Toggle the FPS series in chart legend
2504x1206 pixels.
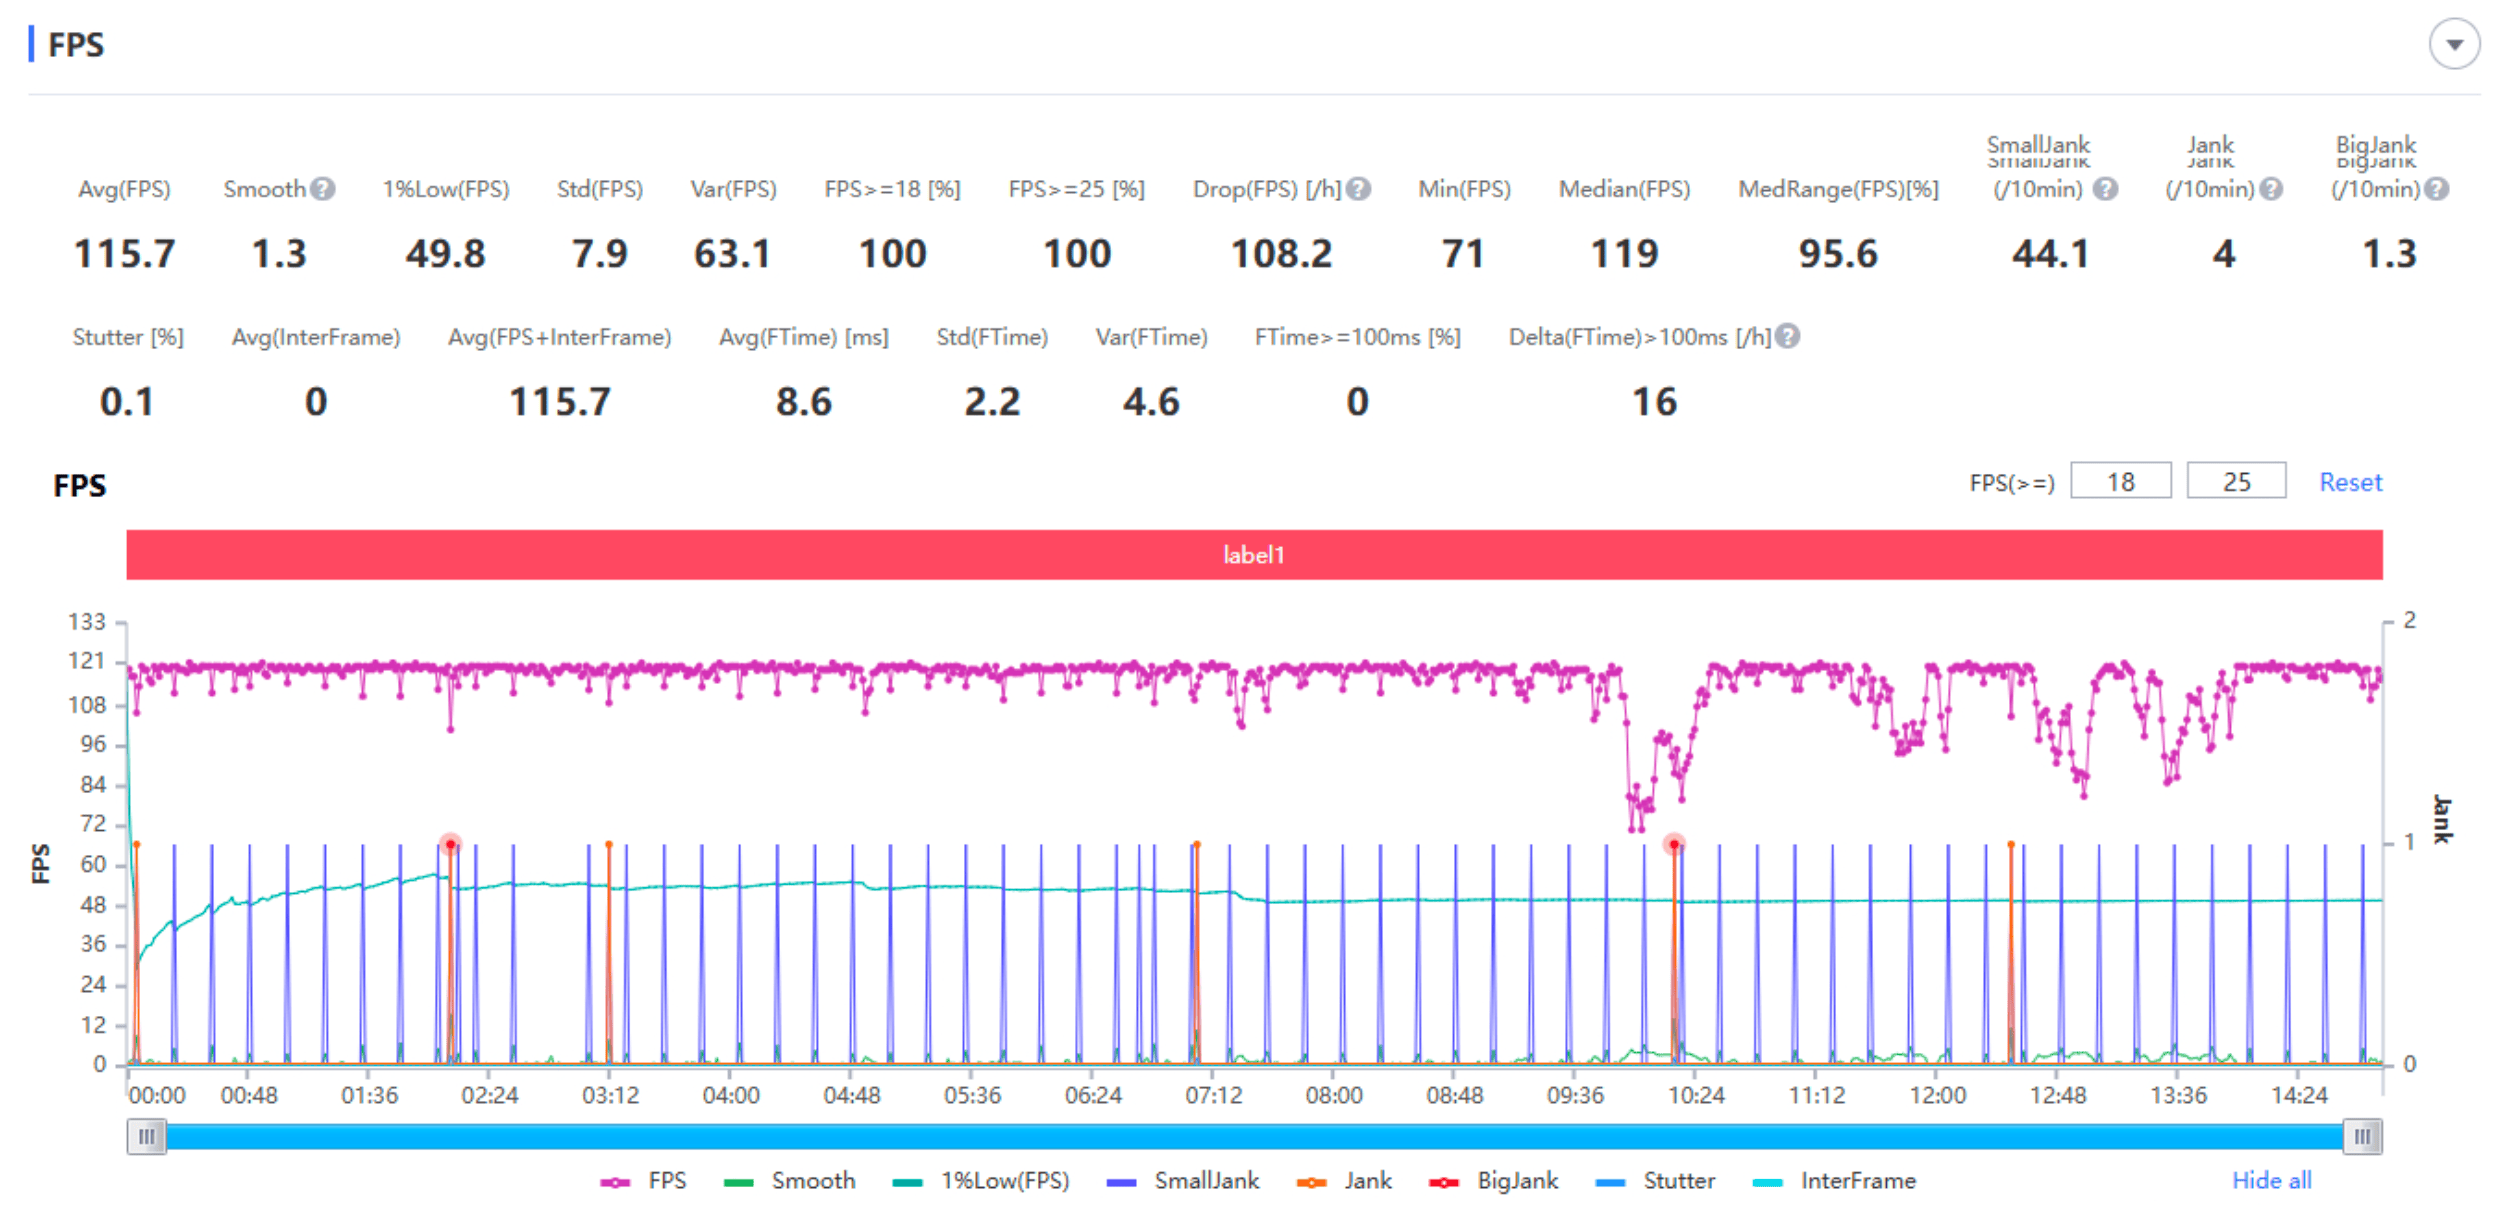644,1181
